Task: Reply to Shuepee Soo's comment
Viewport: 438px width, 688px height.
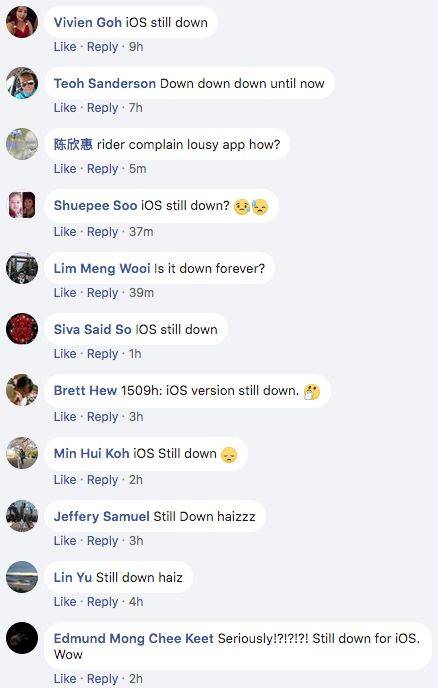Action: pos(103,232)
